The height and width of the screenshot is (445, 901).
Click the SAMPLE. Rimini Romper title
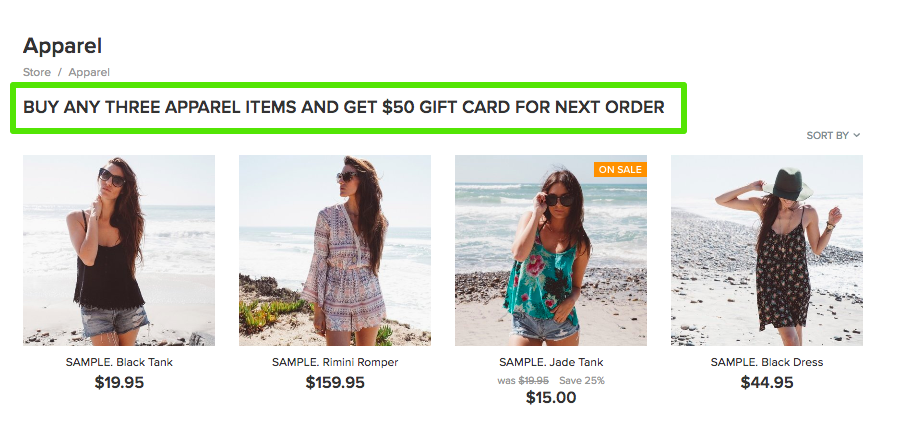coord(335,362)
